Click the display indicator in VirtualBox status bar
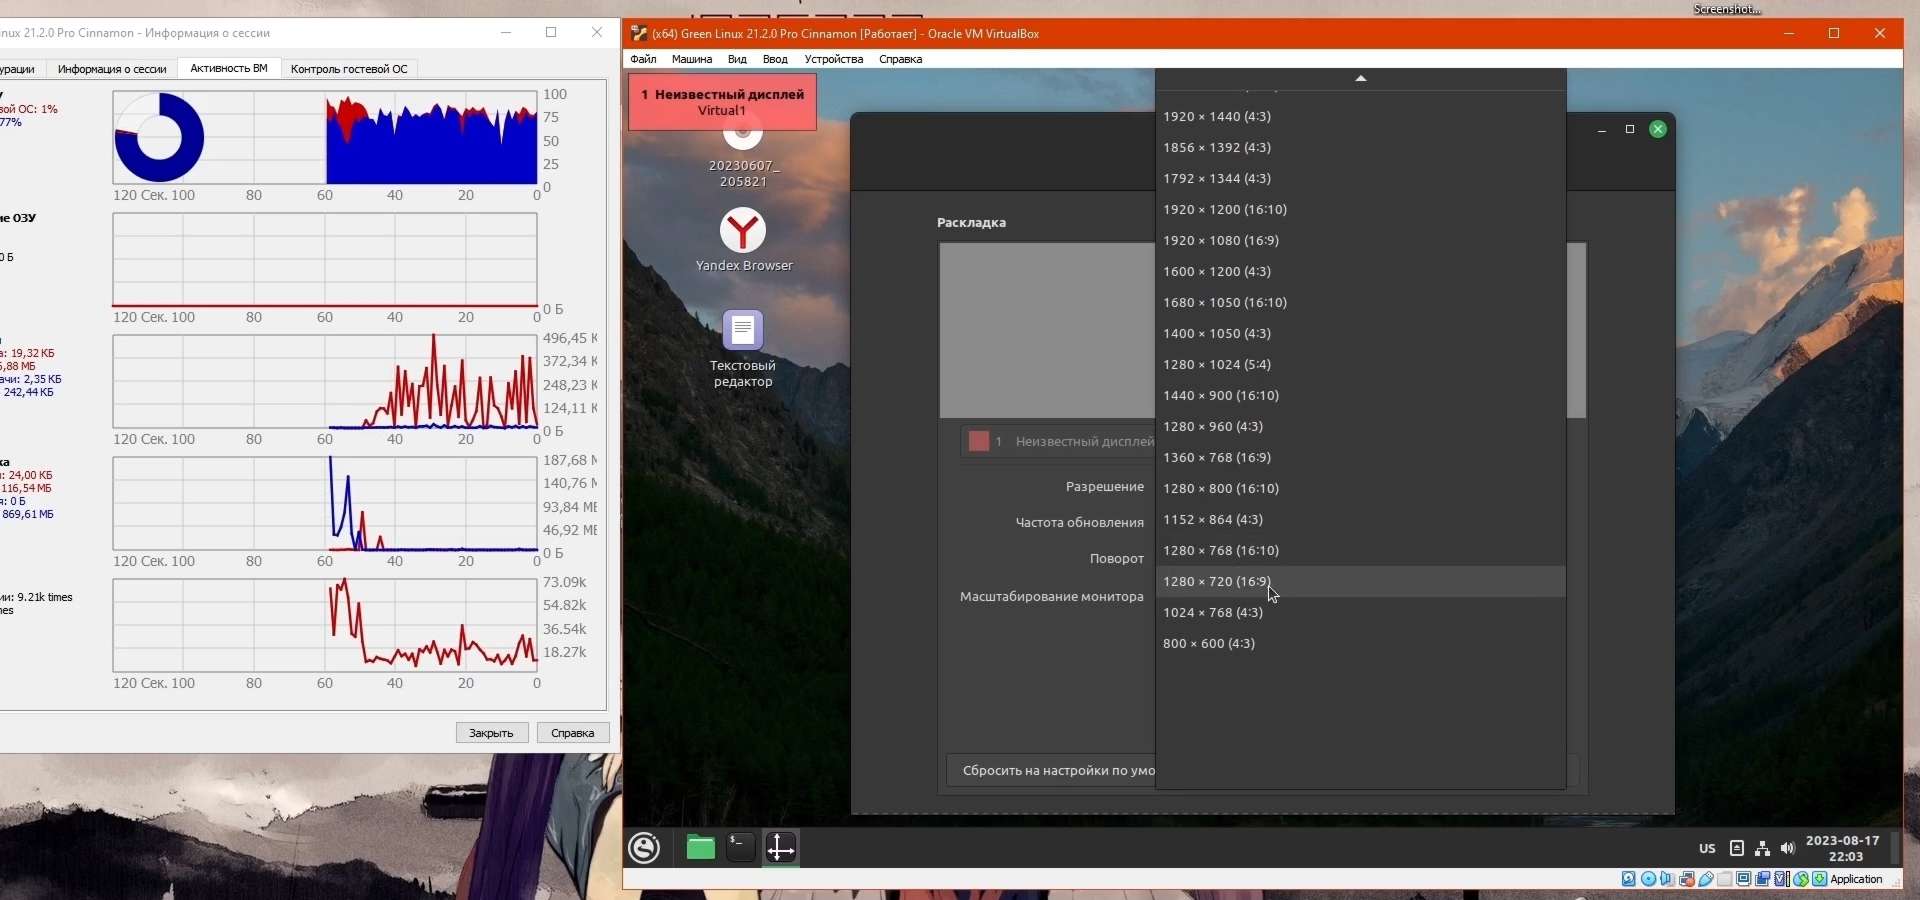1920x900 pixels. (1744, 879)
